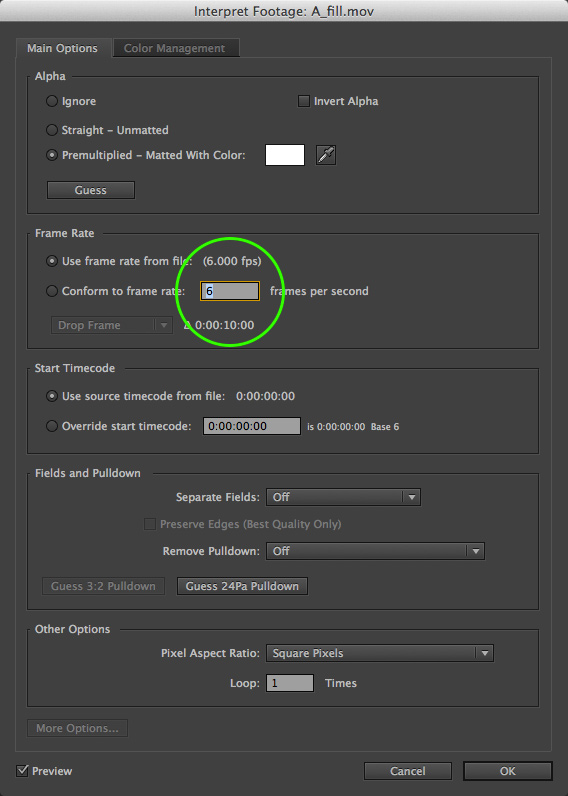Select Conform to frame rate option
Viewport: 568px width, 796px height.
pos(52,291)
